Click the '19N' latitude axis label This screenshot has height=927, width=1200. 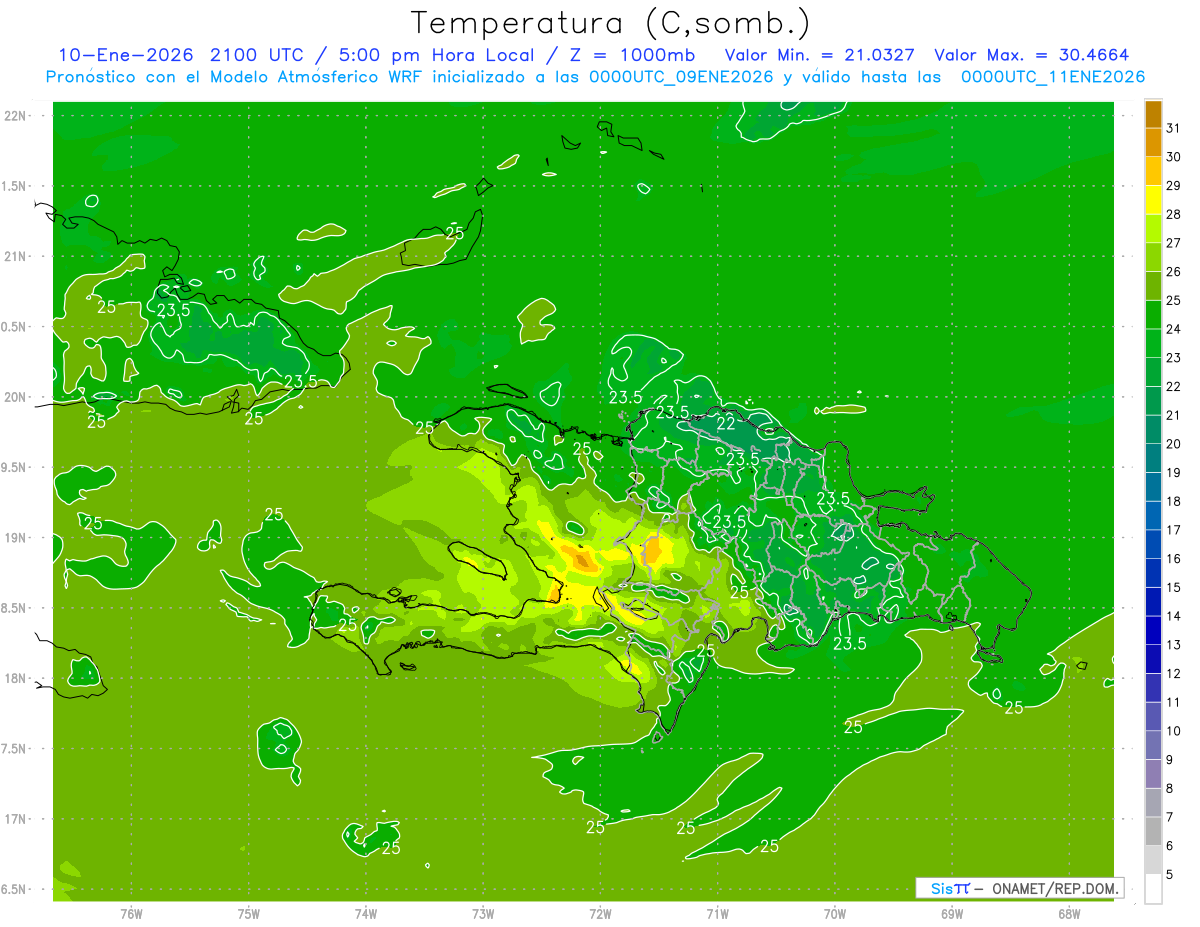click(15, 538)
